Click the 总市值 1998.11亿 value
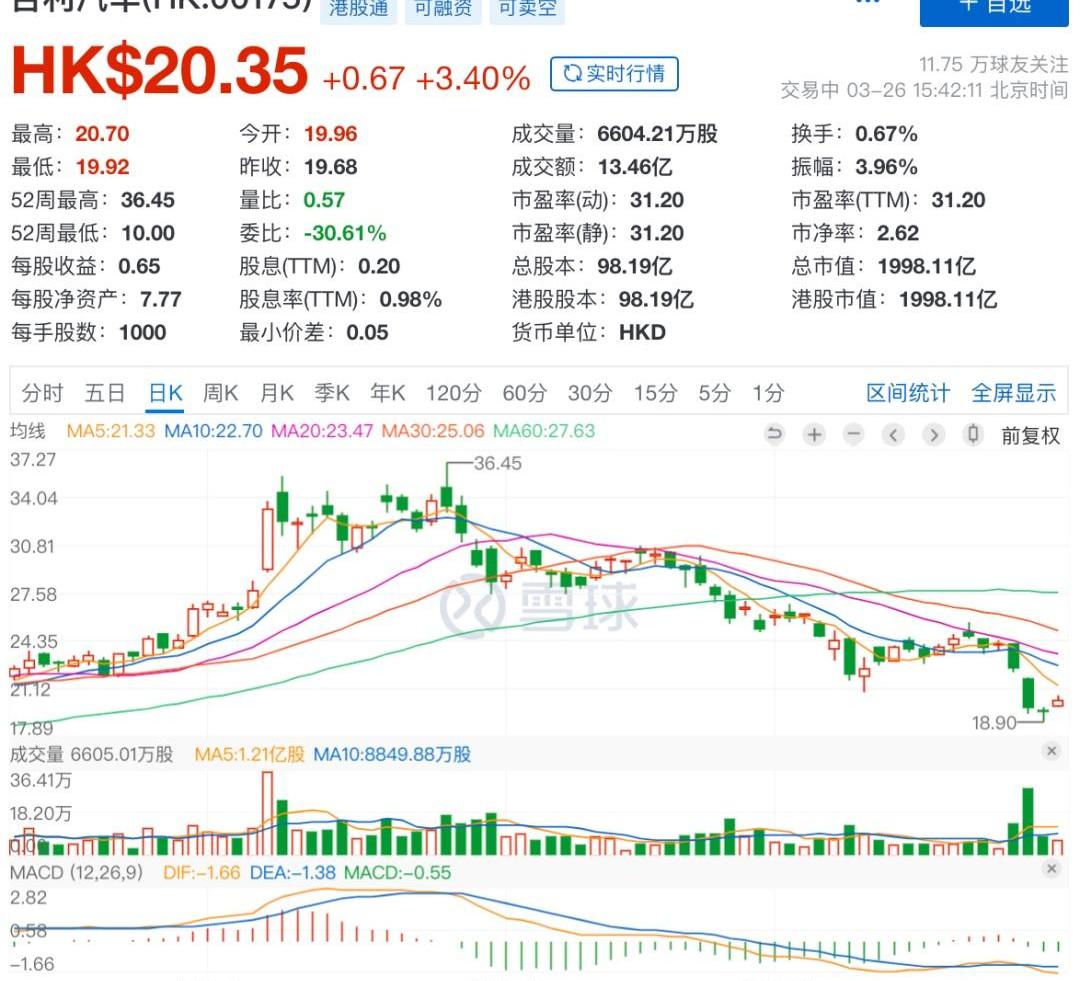This screenshot has height=981, width=1080. click(x=926, y=267)
